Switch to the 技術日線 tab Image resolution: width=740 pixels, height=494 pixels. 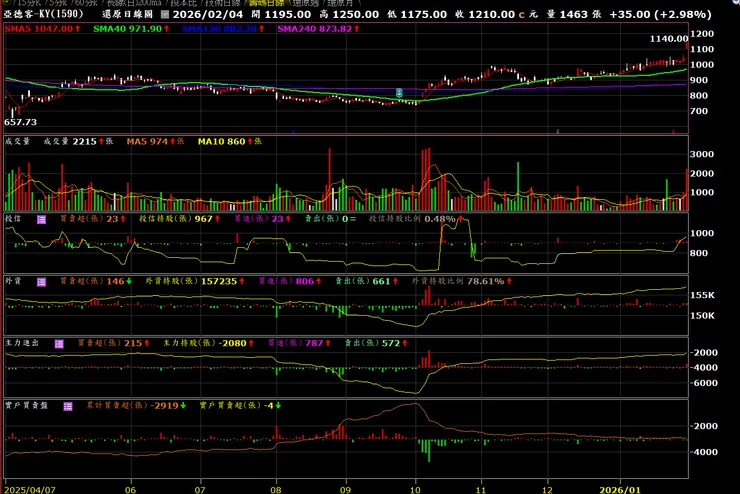click(223, 3)
